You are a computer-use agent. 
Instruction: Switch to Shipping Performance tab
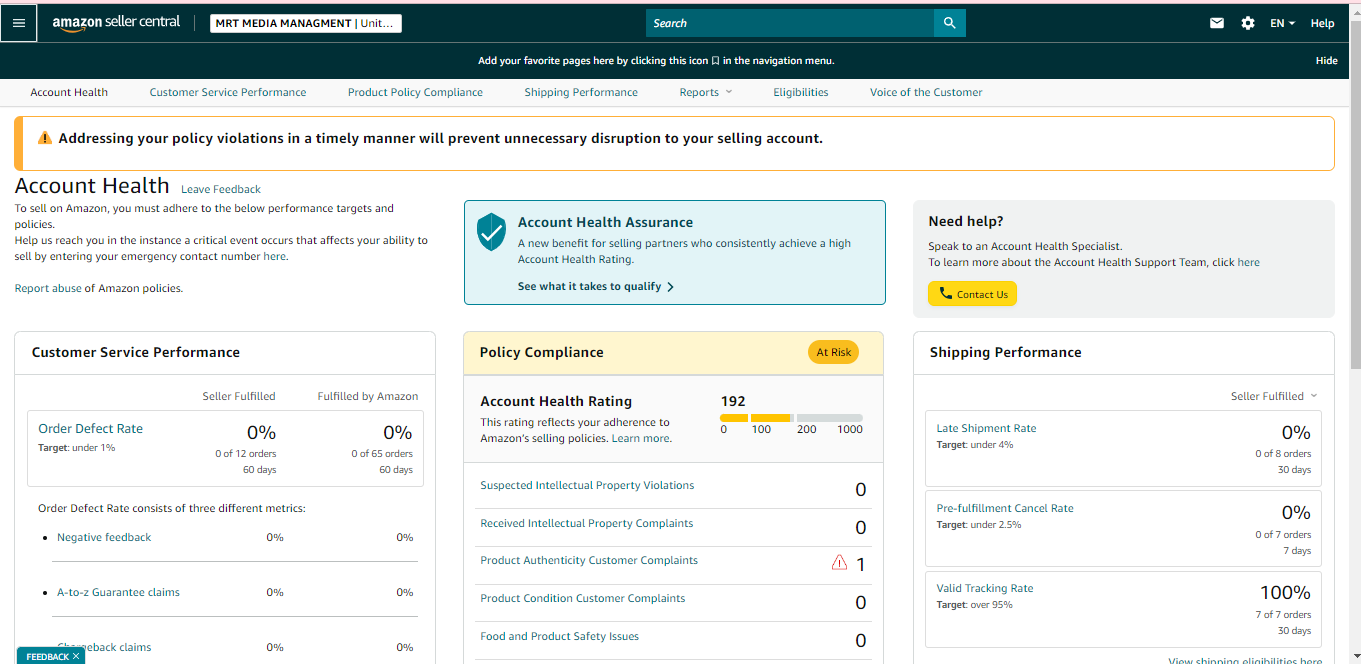click(581, 92)
